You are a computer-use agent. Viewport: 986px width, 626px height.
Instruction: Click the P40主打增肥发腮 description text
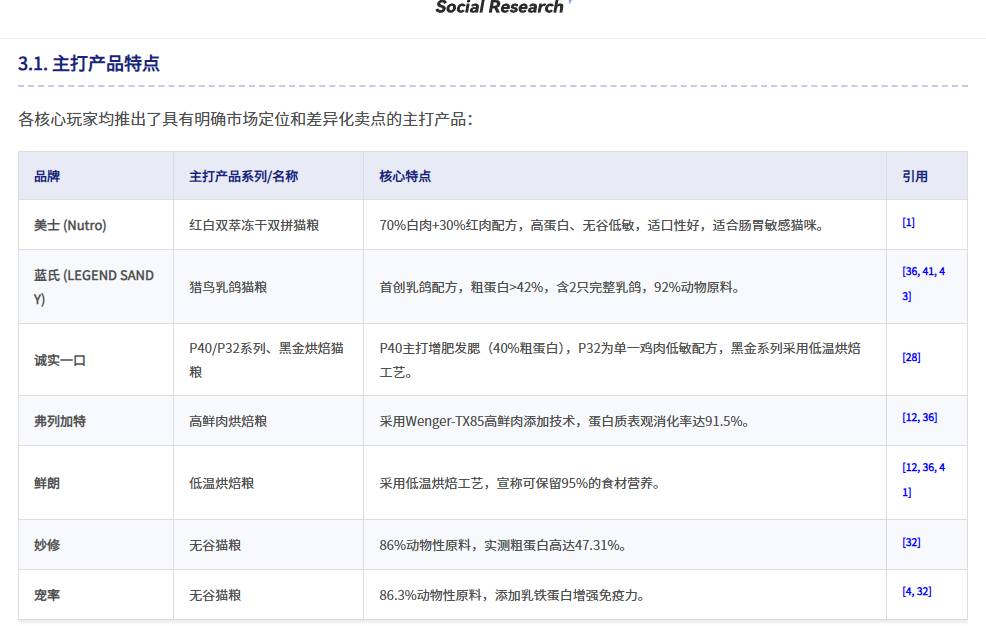click(620, 360)
